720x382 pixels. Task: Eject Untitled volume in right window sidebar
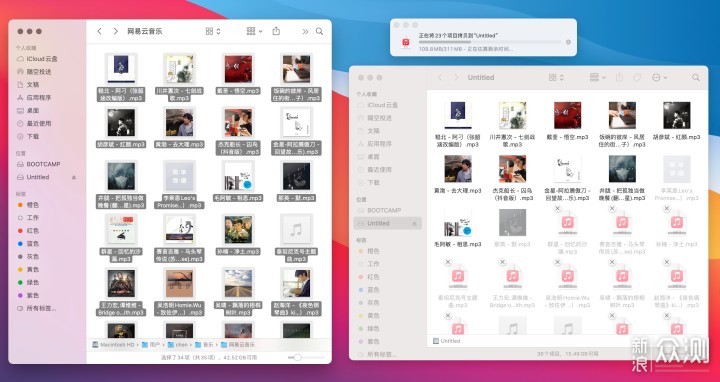415,223
